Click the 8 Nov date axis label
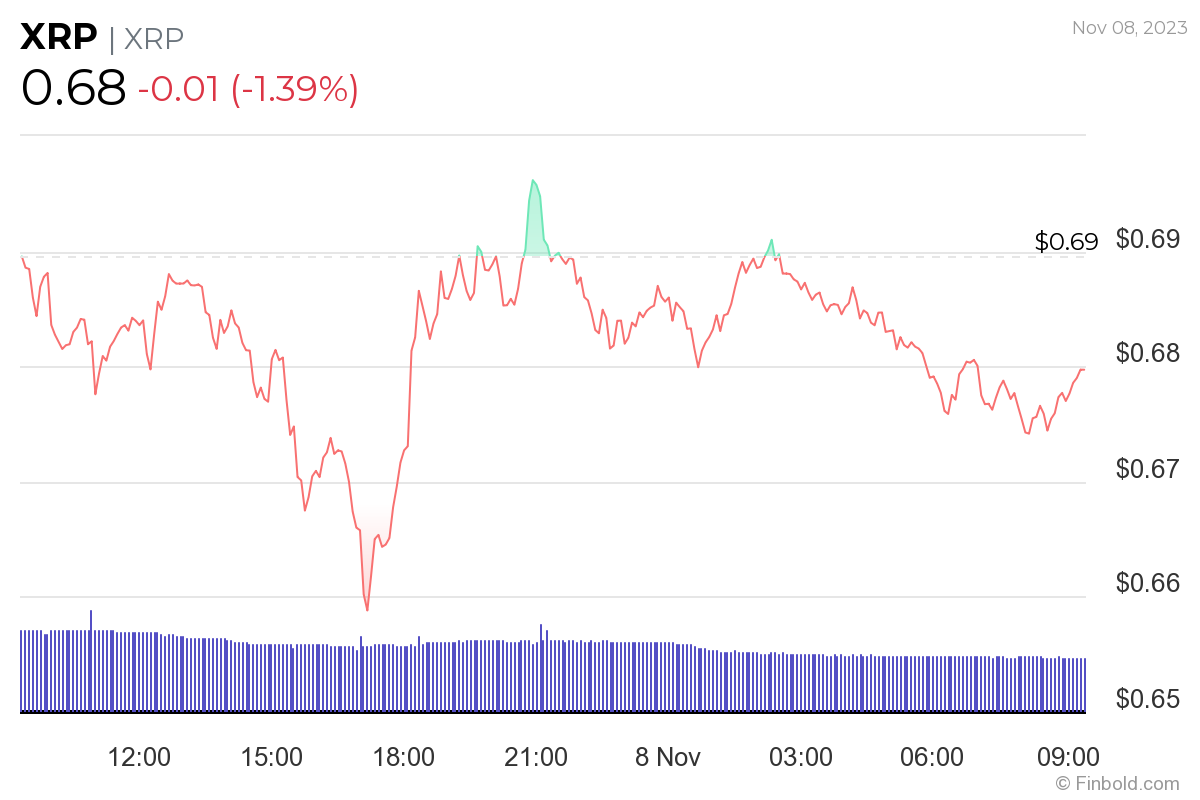 pos(670,757)
